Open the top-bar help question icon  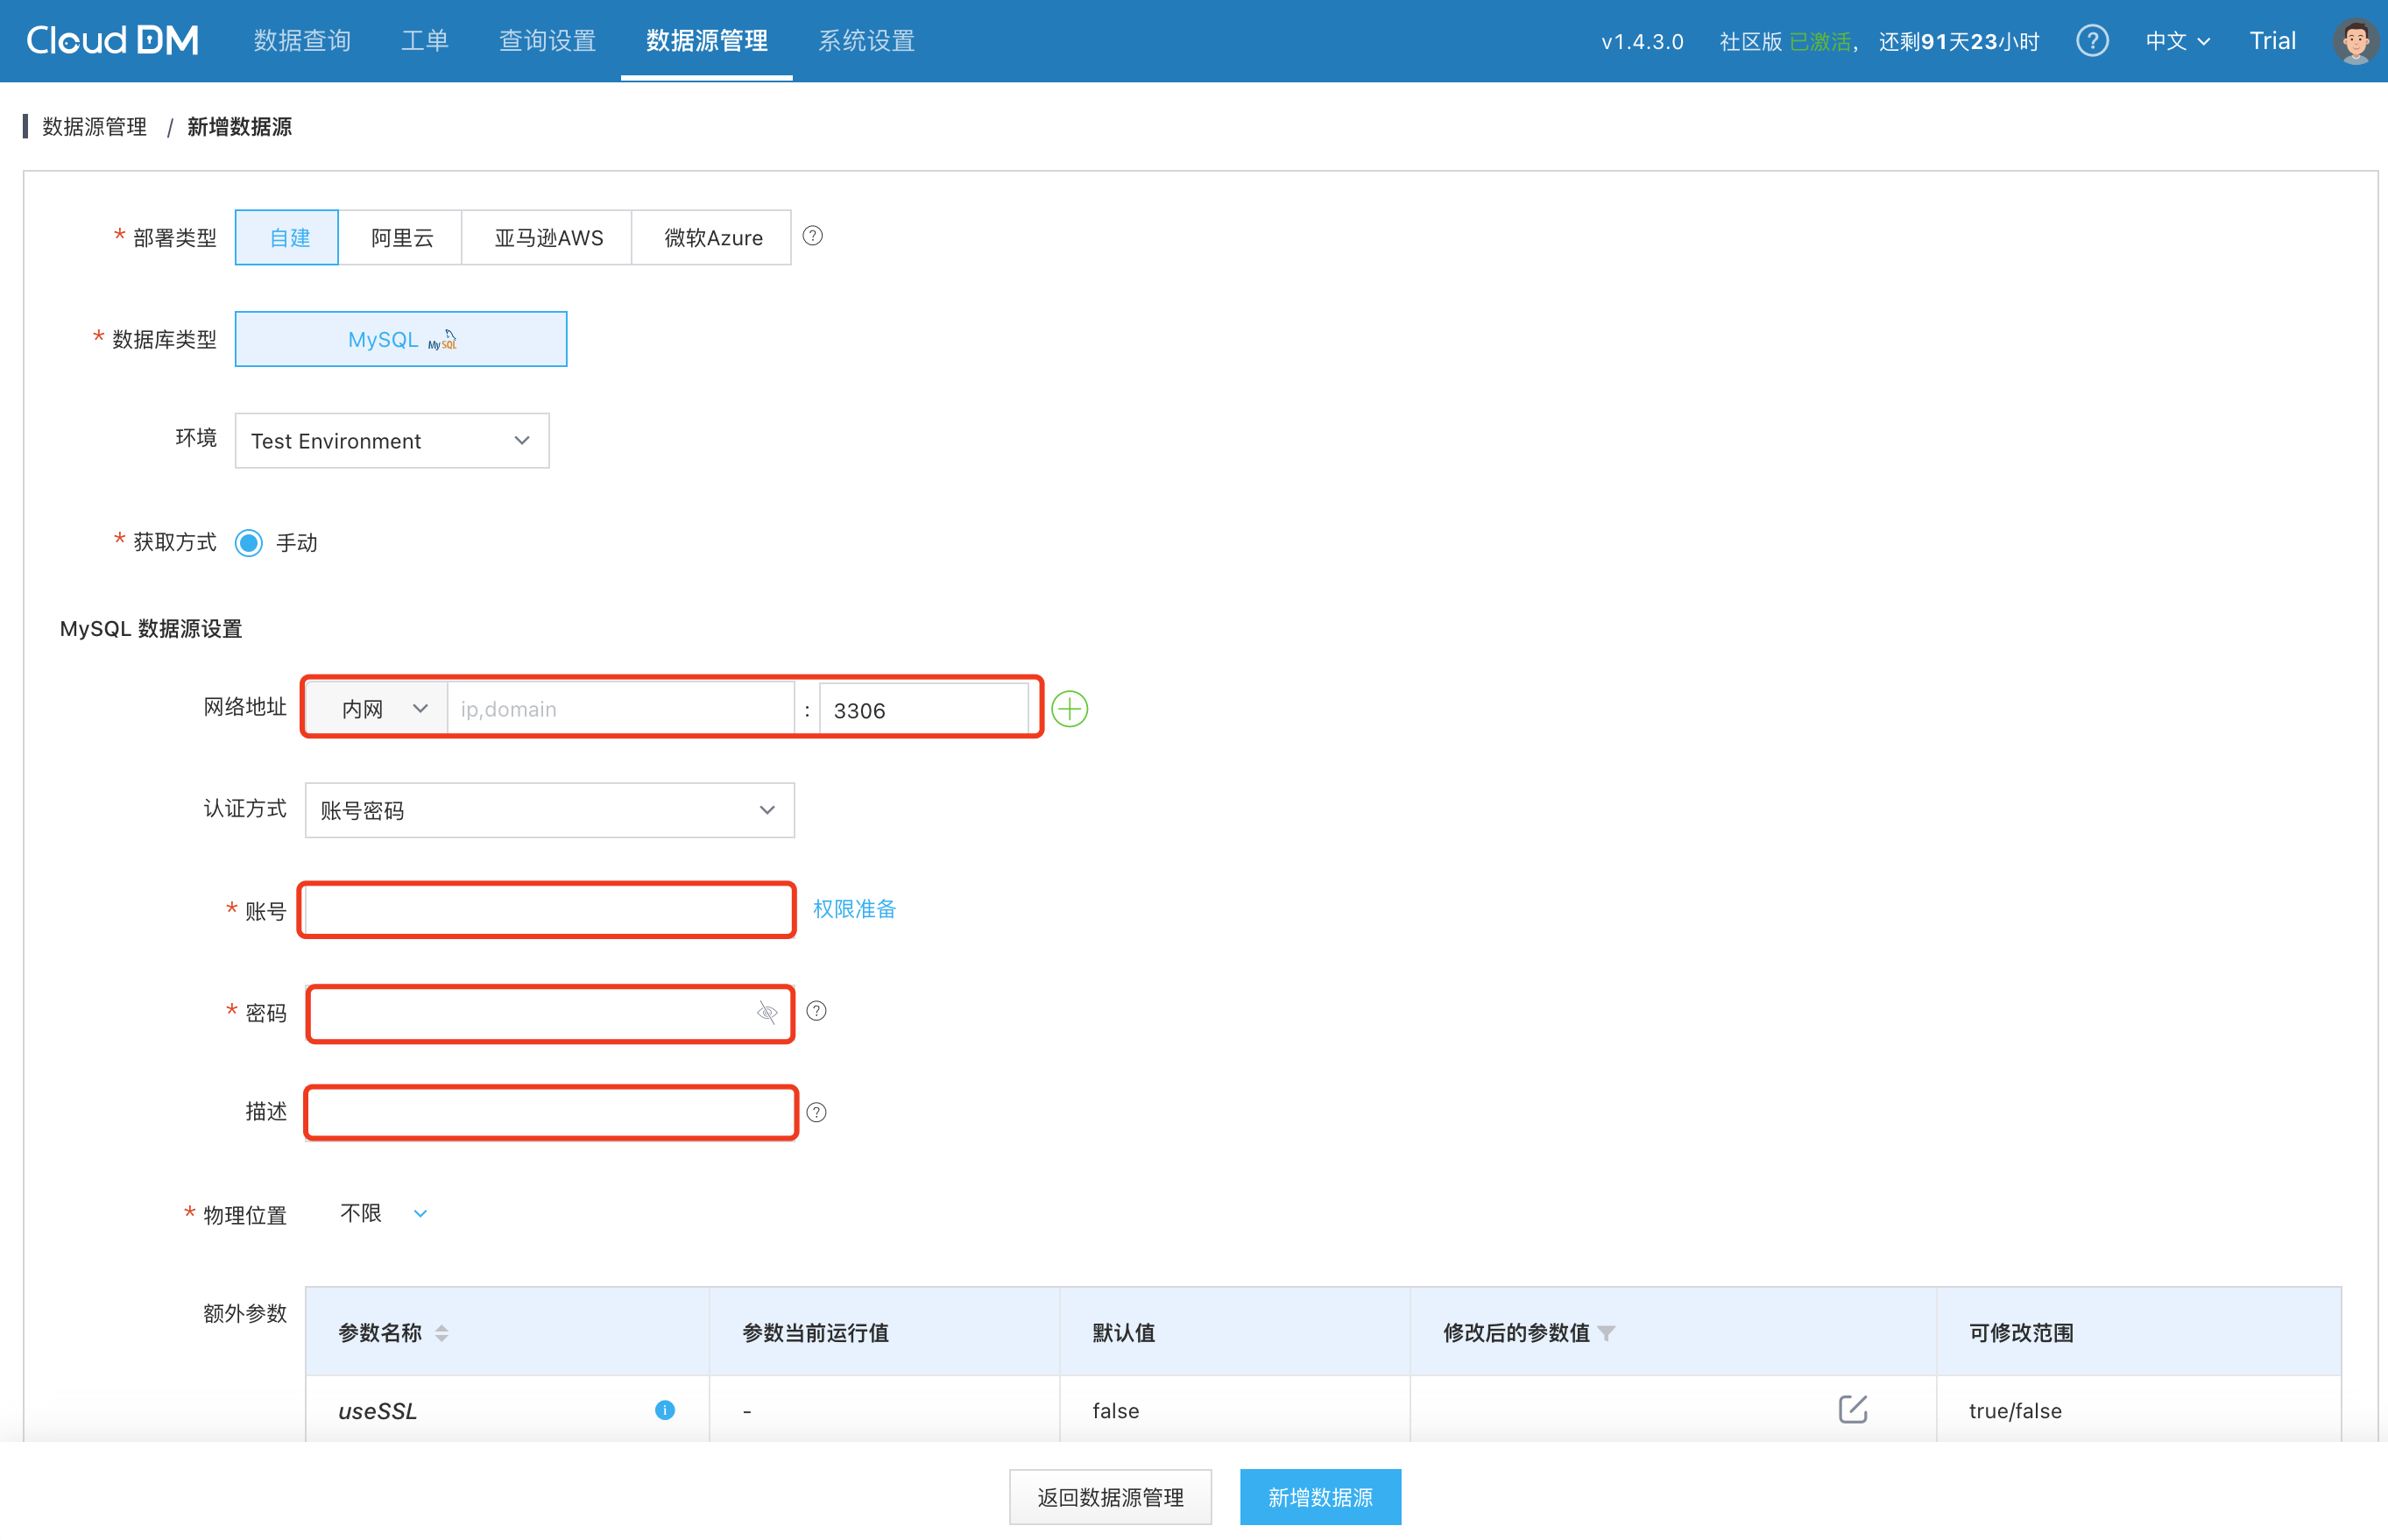click(x=2092, y=41)
